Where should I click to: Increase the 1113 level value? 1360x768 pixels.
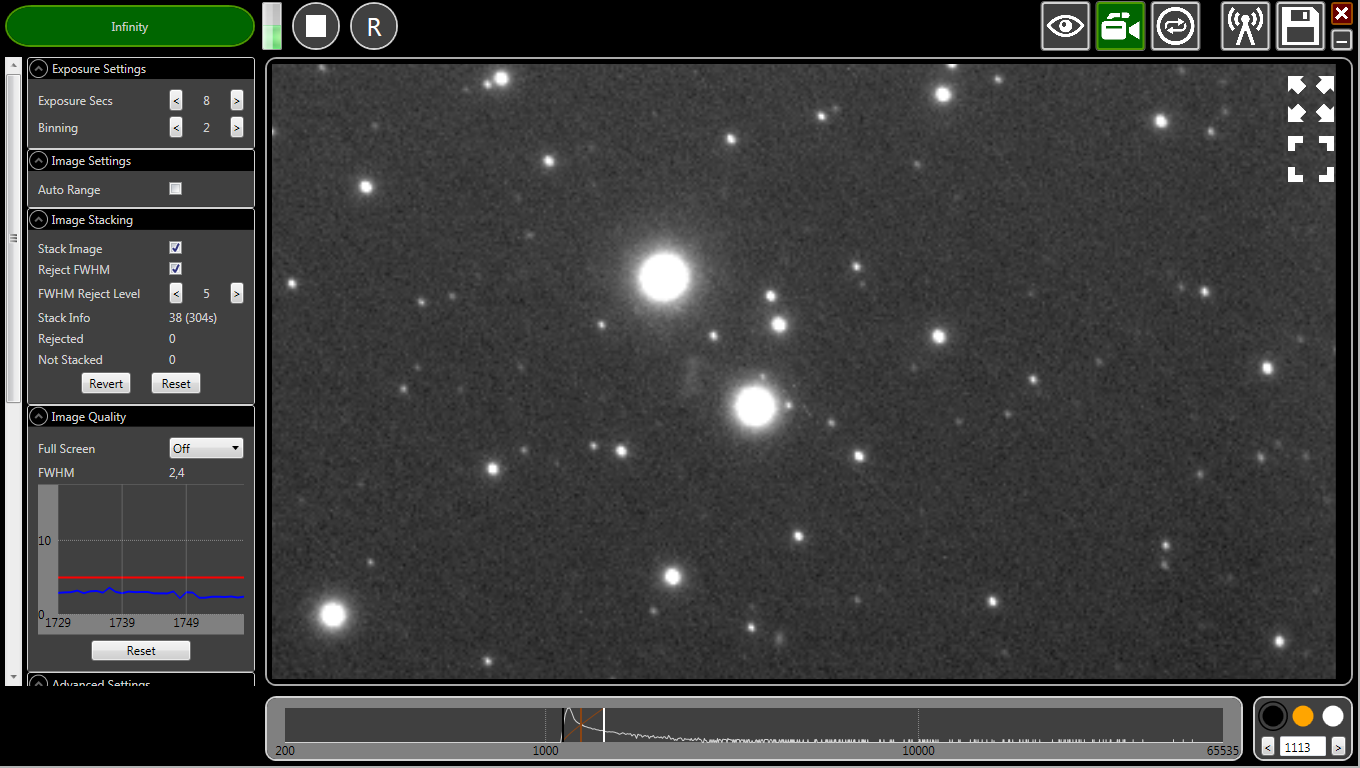tap(1339, 746)
